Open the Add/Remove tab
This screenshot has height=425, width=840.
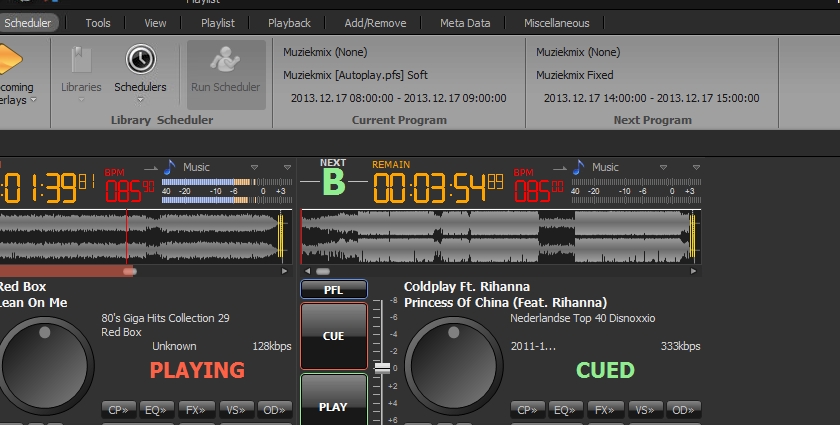point(375,23)
